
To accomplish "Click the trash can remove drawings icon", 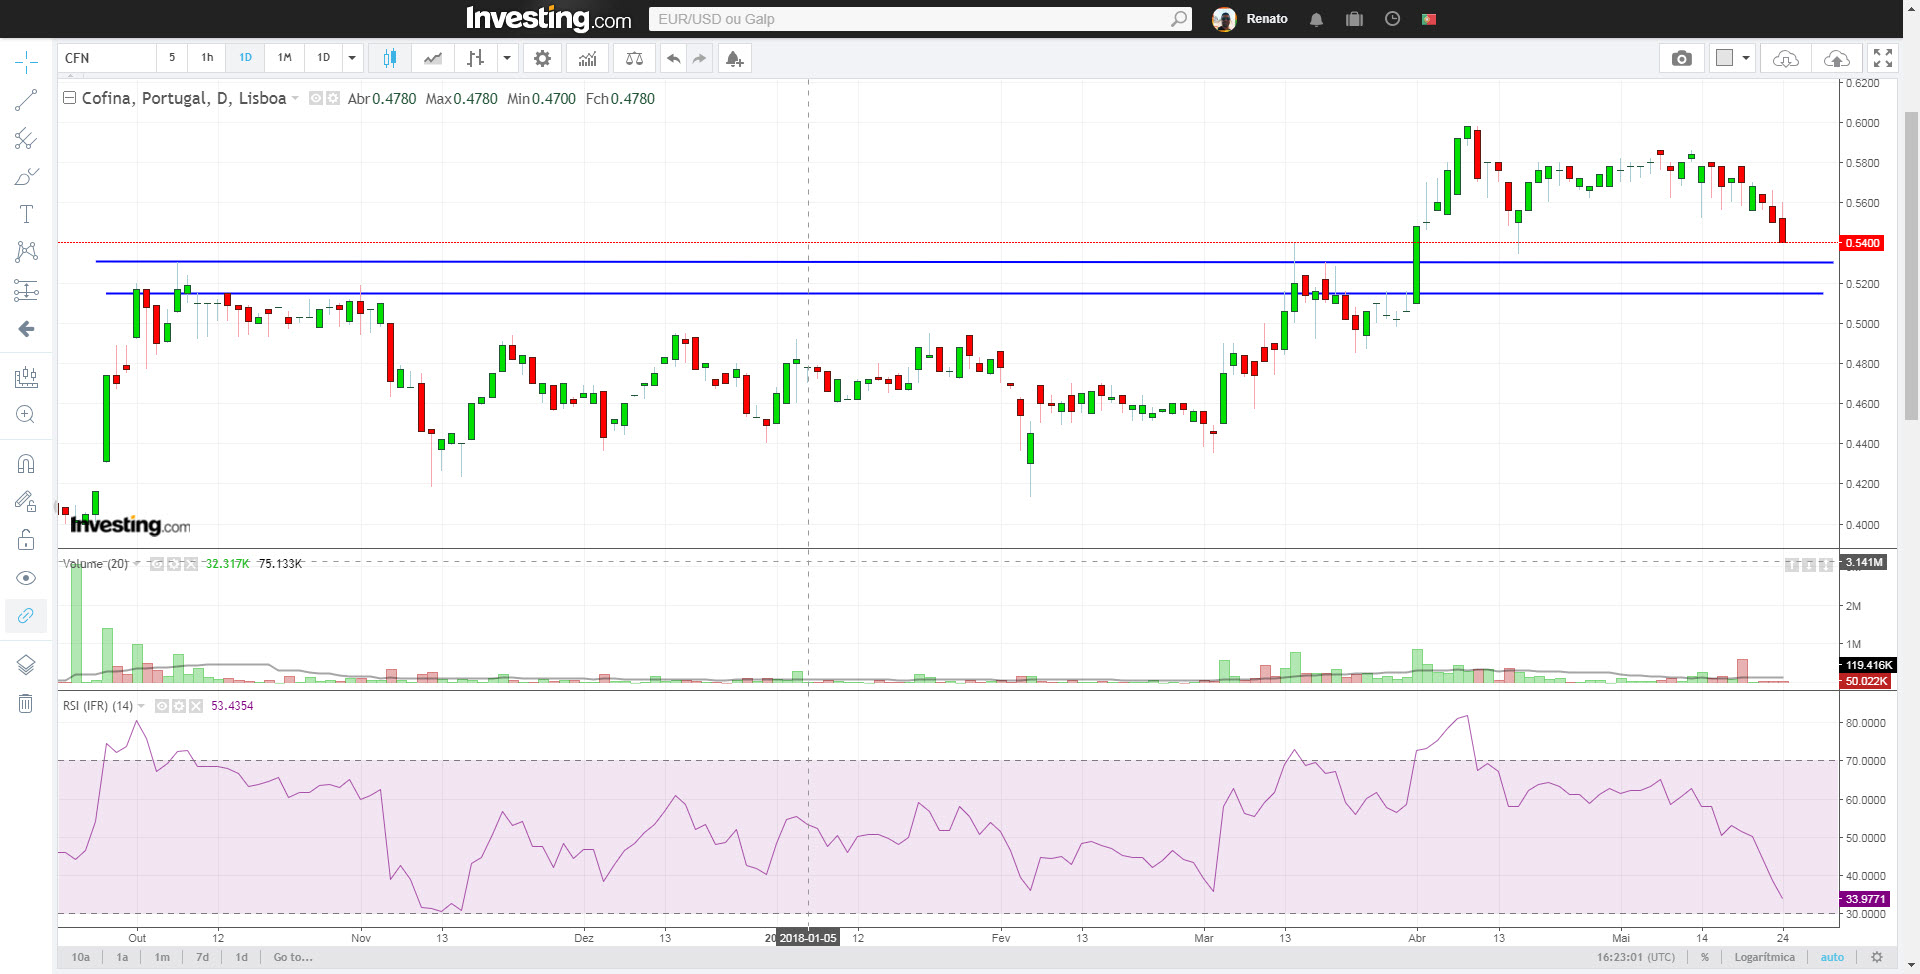I will 26,704.
